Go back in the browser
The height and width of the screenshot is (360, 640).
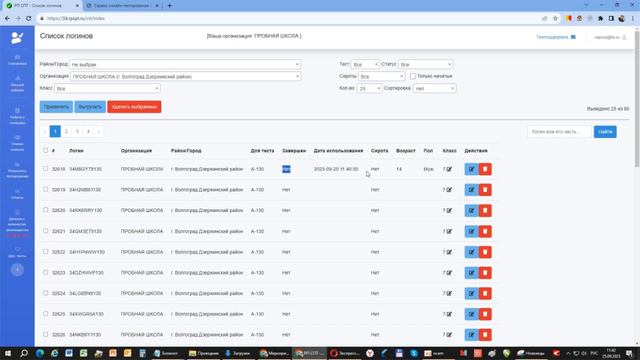click(x=7, y=18)
